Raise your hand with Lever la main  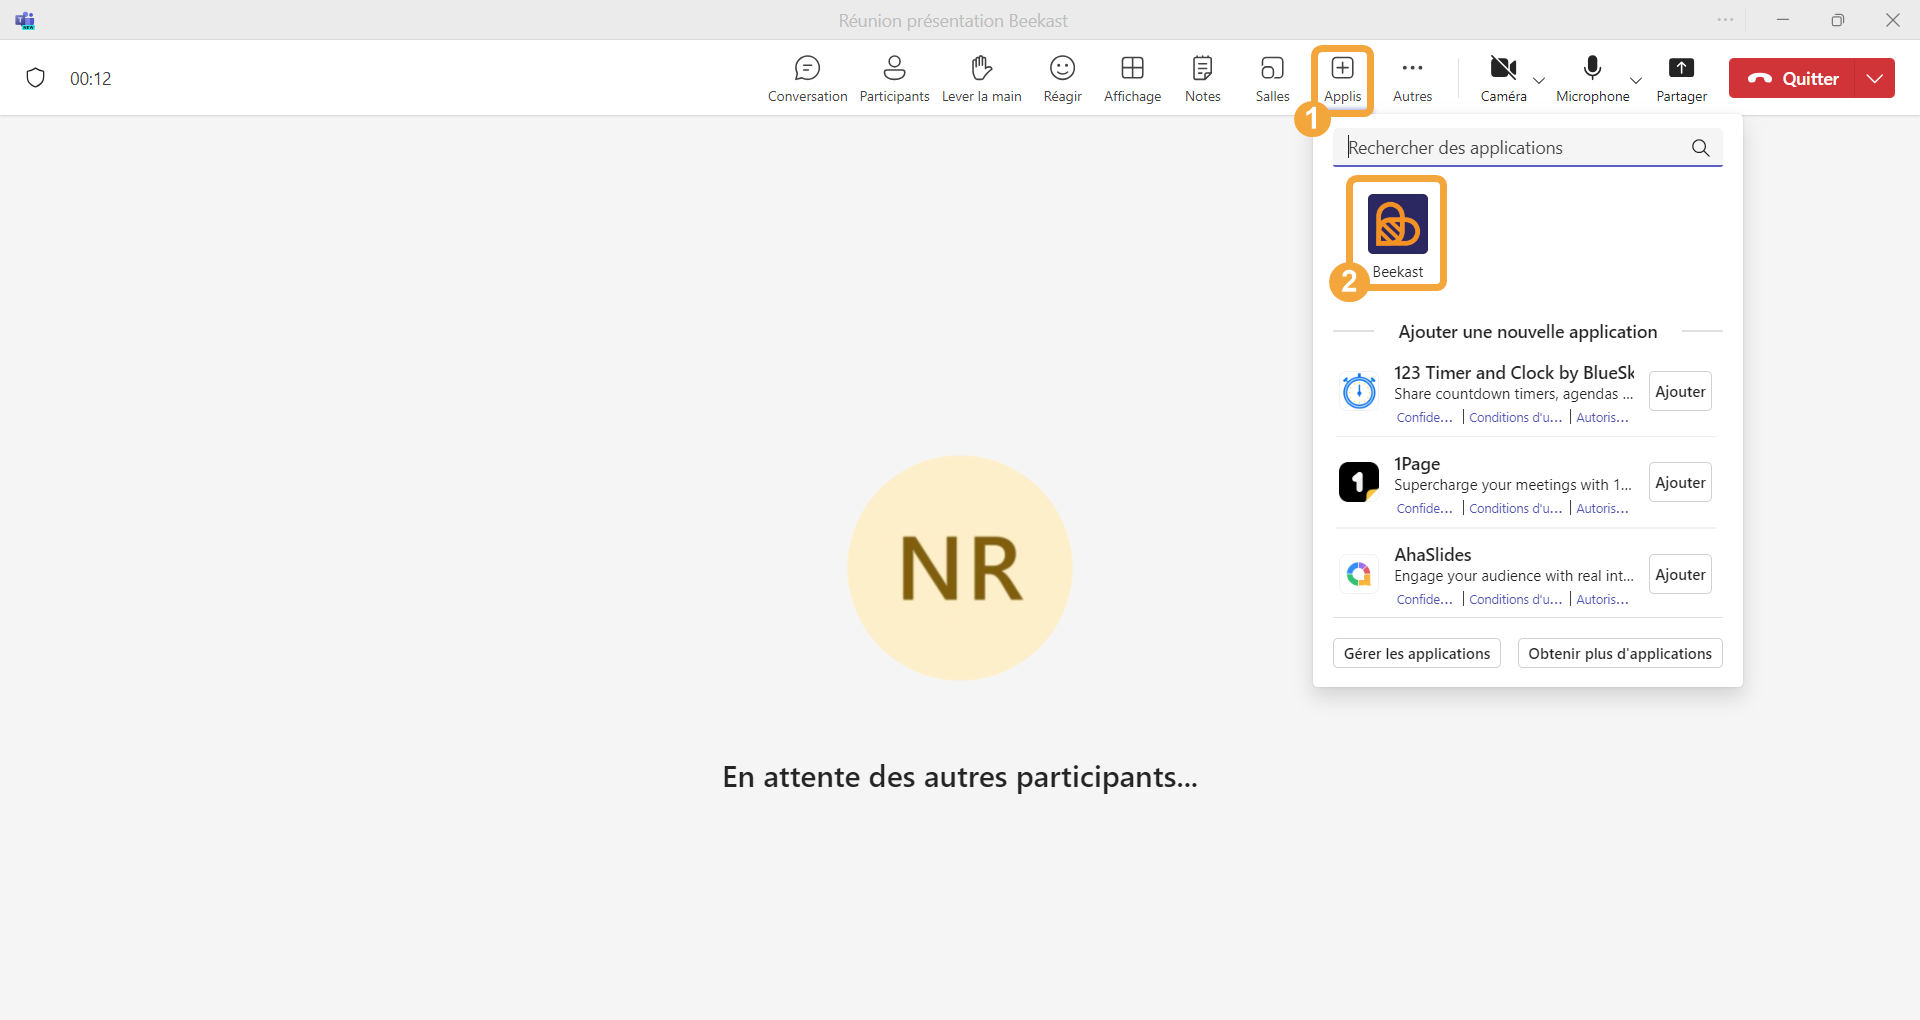click(981, 78)
